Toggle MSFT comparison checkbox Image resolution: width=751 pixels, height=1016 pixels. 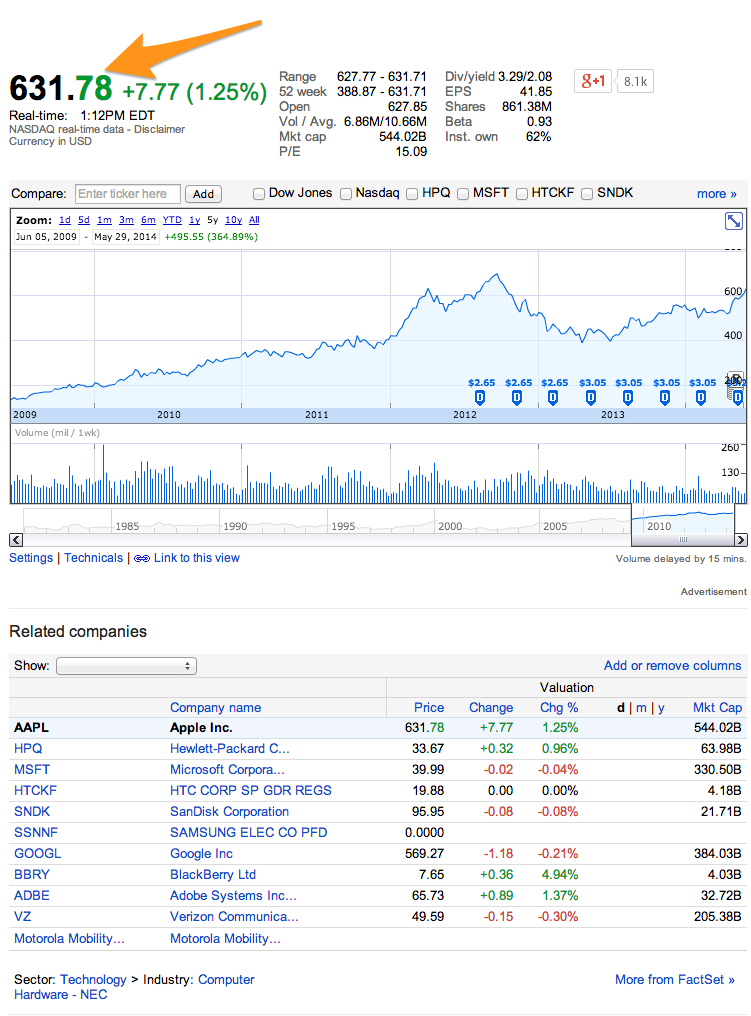pyautogui.click(x=463, y=194)
